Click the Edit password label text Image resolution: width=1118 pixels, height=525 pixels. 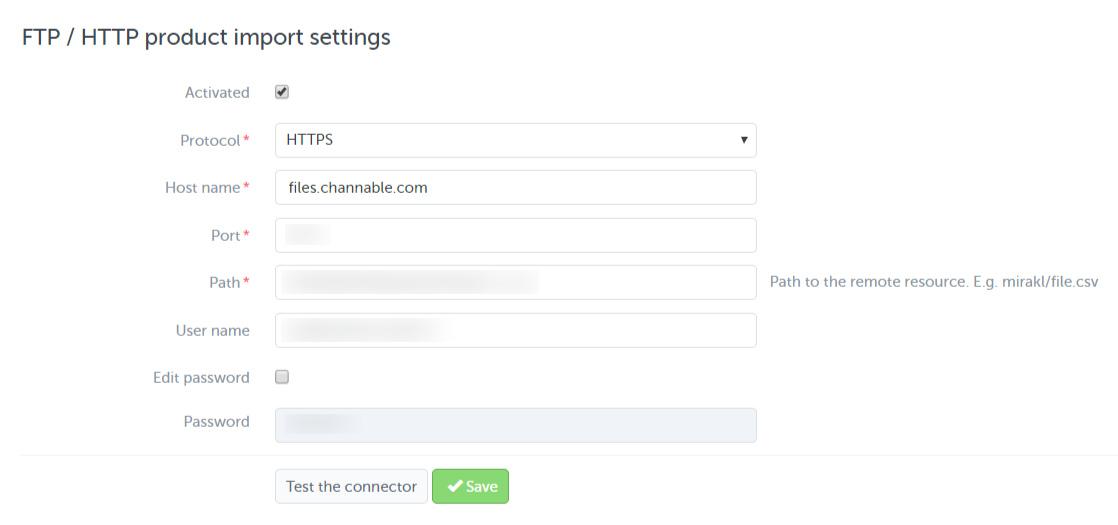(201, 378)
